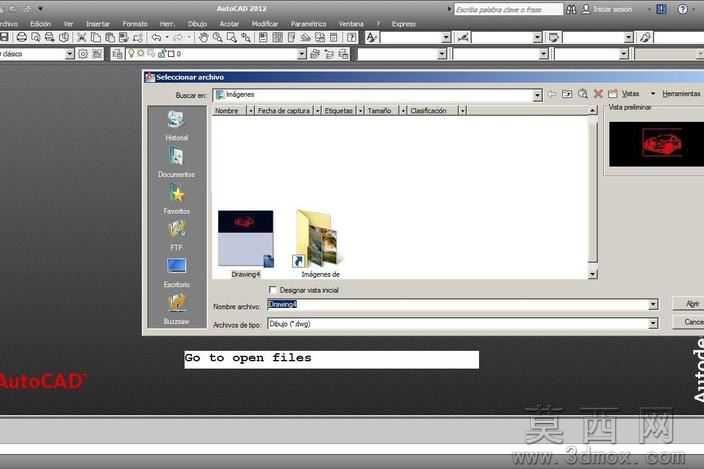
Task: Open Favoritos in the dialog sidebar
Action: 176,199
